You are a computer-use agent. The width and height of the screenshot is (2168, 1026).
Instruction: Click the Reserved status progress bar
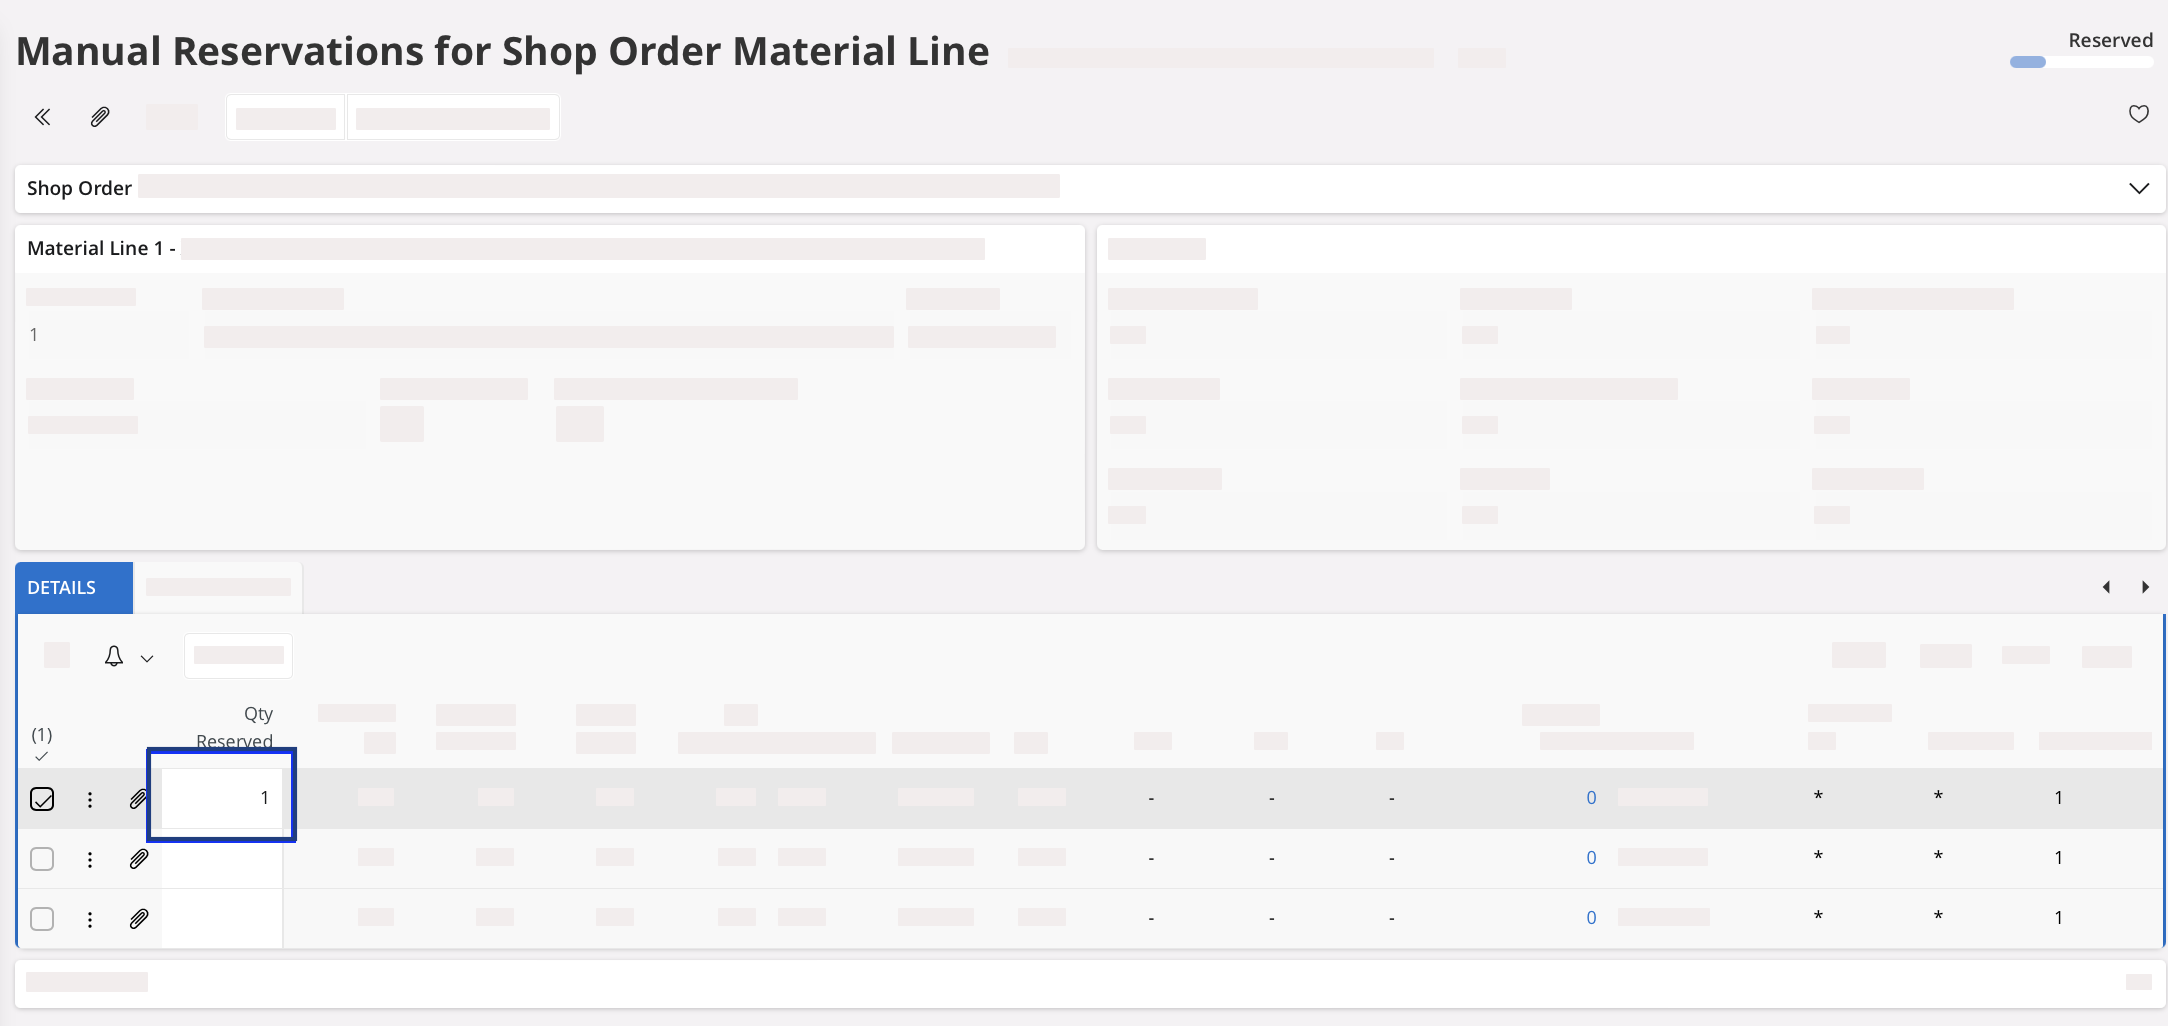pos(2080,62)
